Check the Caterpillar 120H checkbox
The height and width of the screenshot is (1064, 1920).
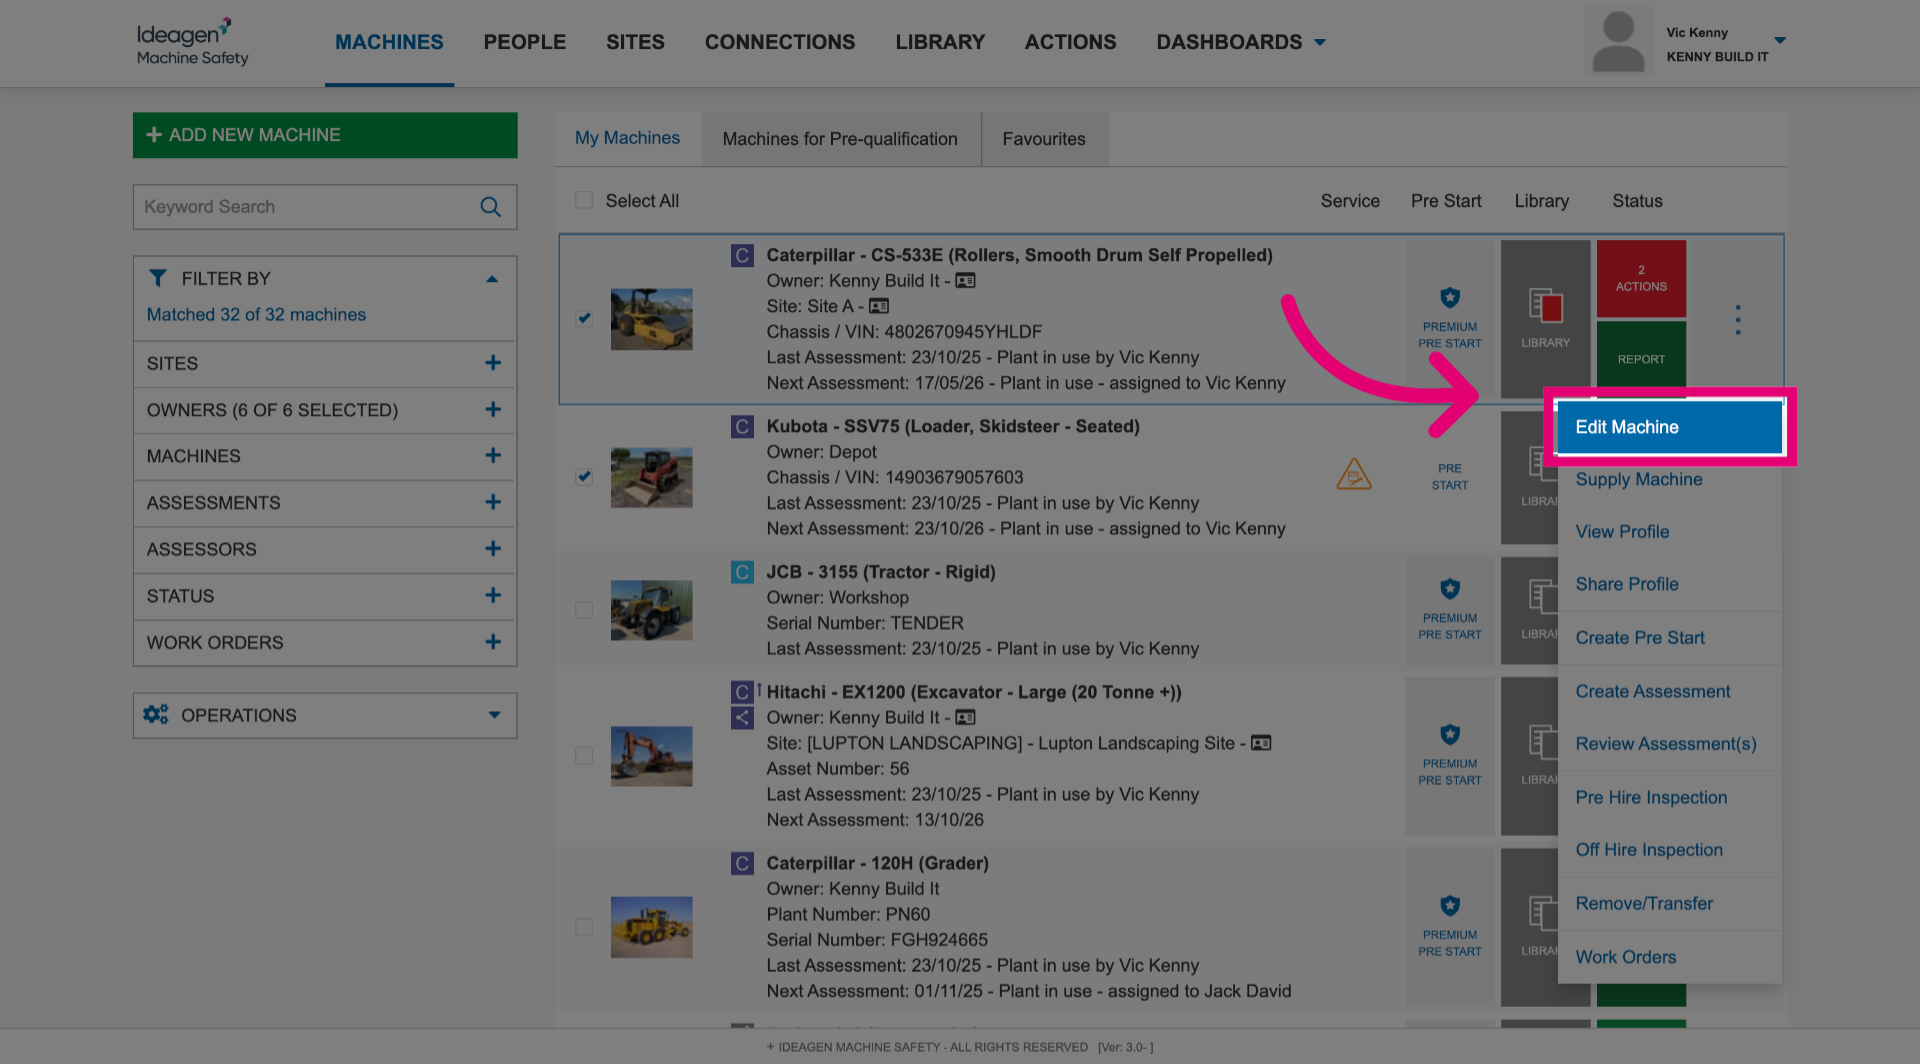click(584, 927)
